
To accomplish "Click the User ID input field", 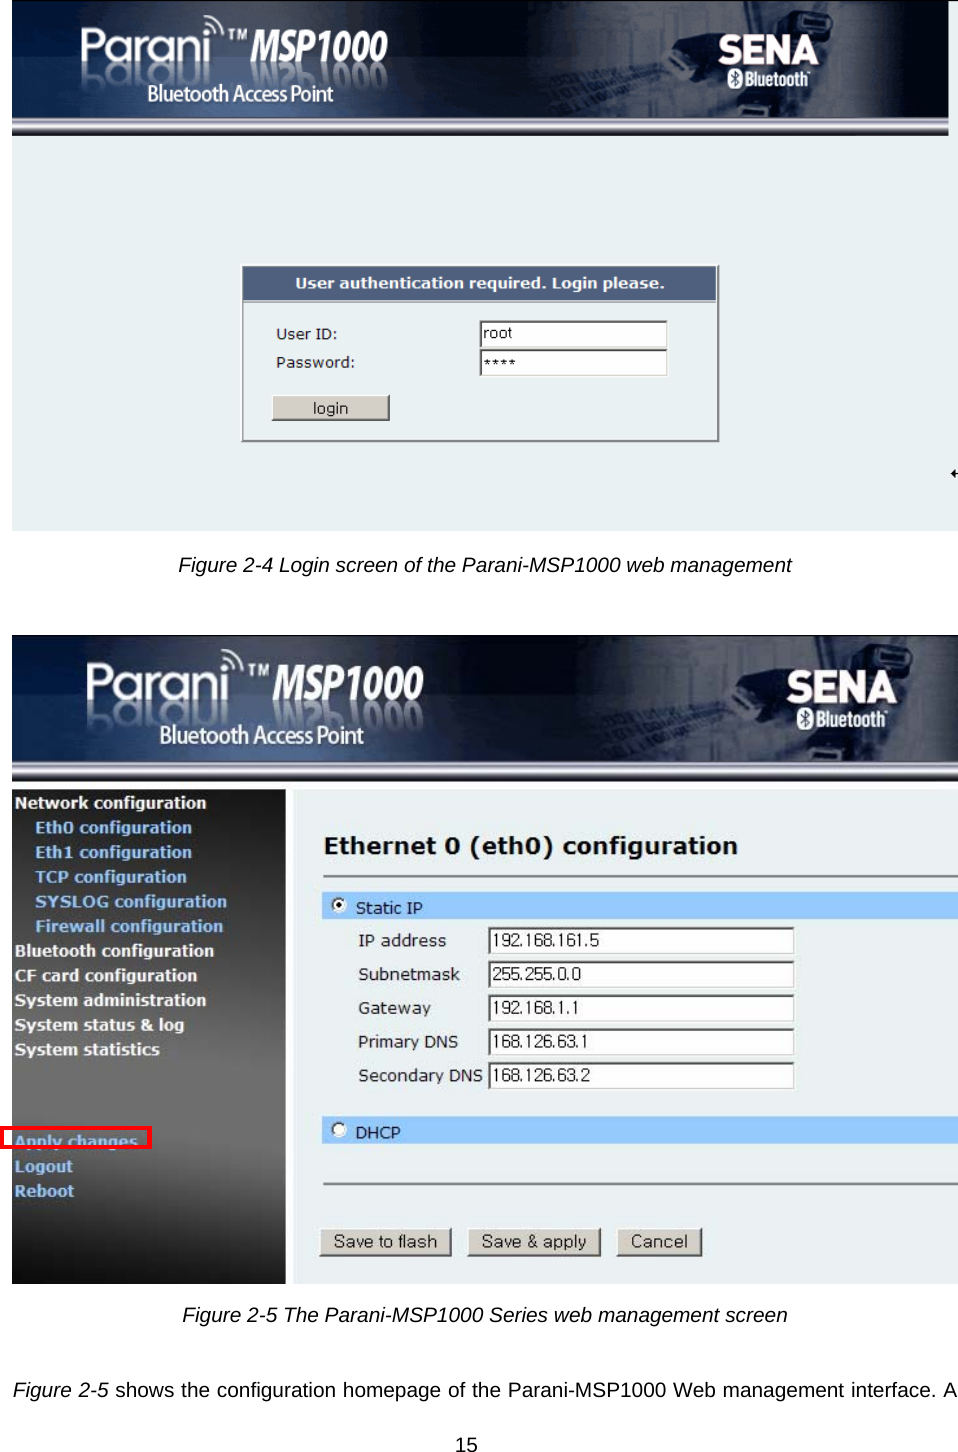I will tap(573, 334).
